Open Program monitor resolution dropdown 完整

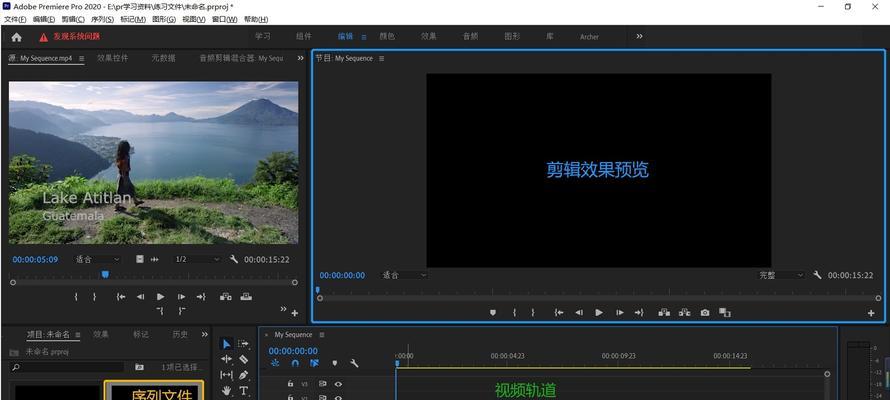tap(782, 275)
